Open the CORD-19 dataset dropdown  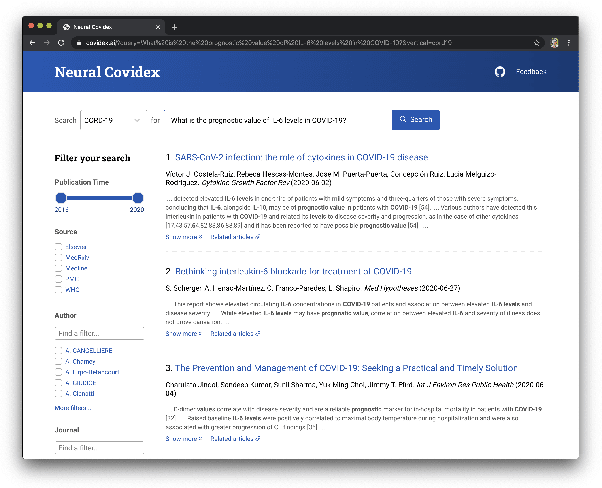click(x=111, y=120)
